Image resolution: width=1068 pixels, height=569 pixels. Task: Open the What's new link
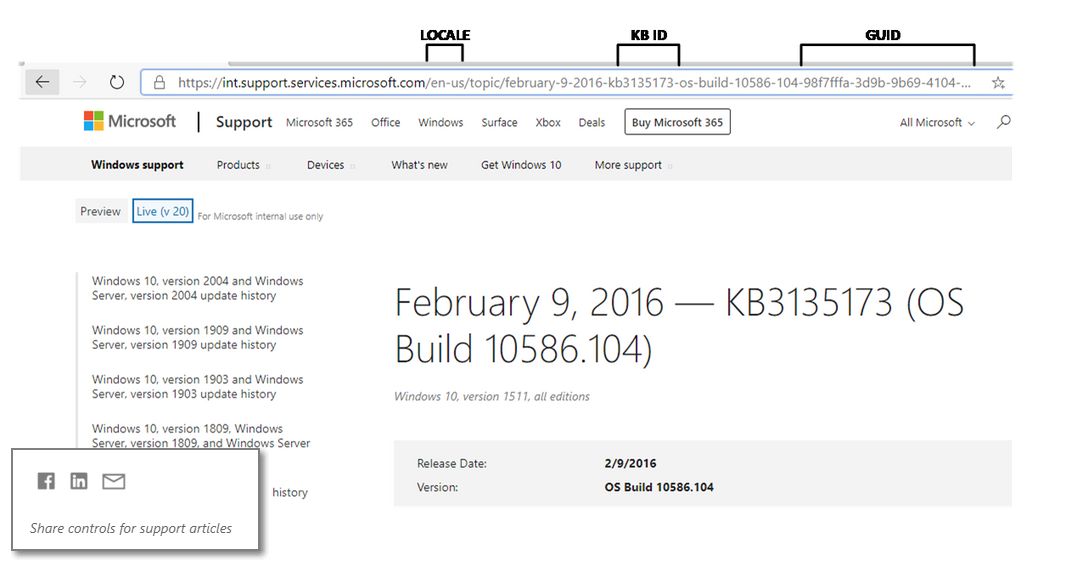pyautogui.click(x=420, y=165)
